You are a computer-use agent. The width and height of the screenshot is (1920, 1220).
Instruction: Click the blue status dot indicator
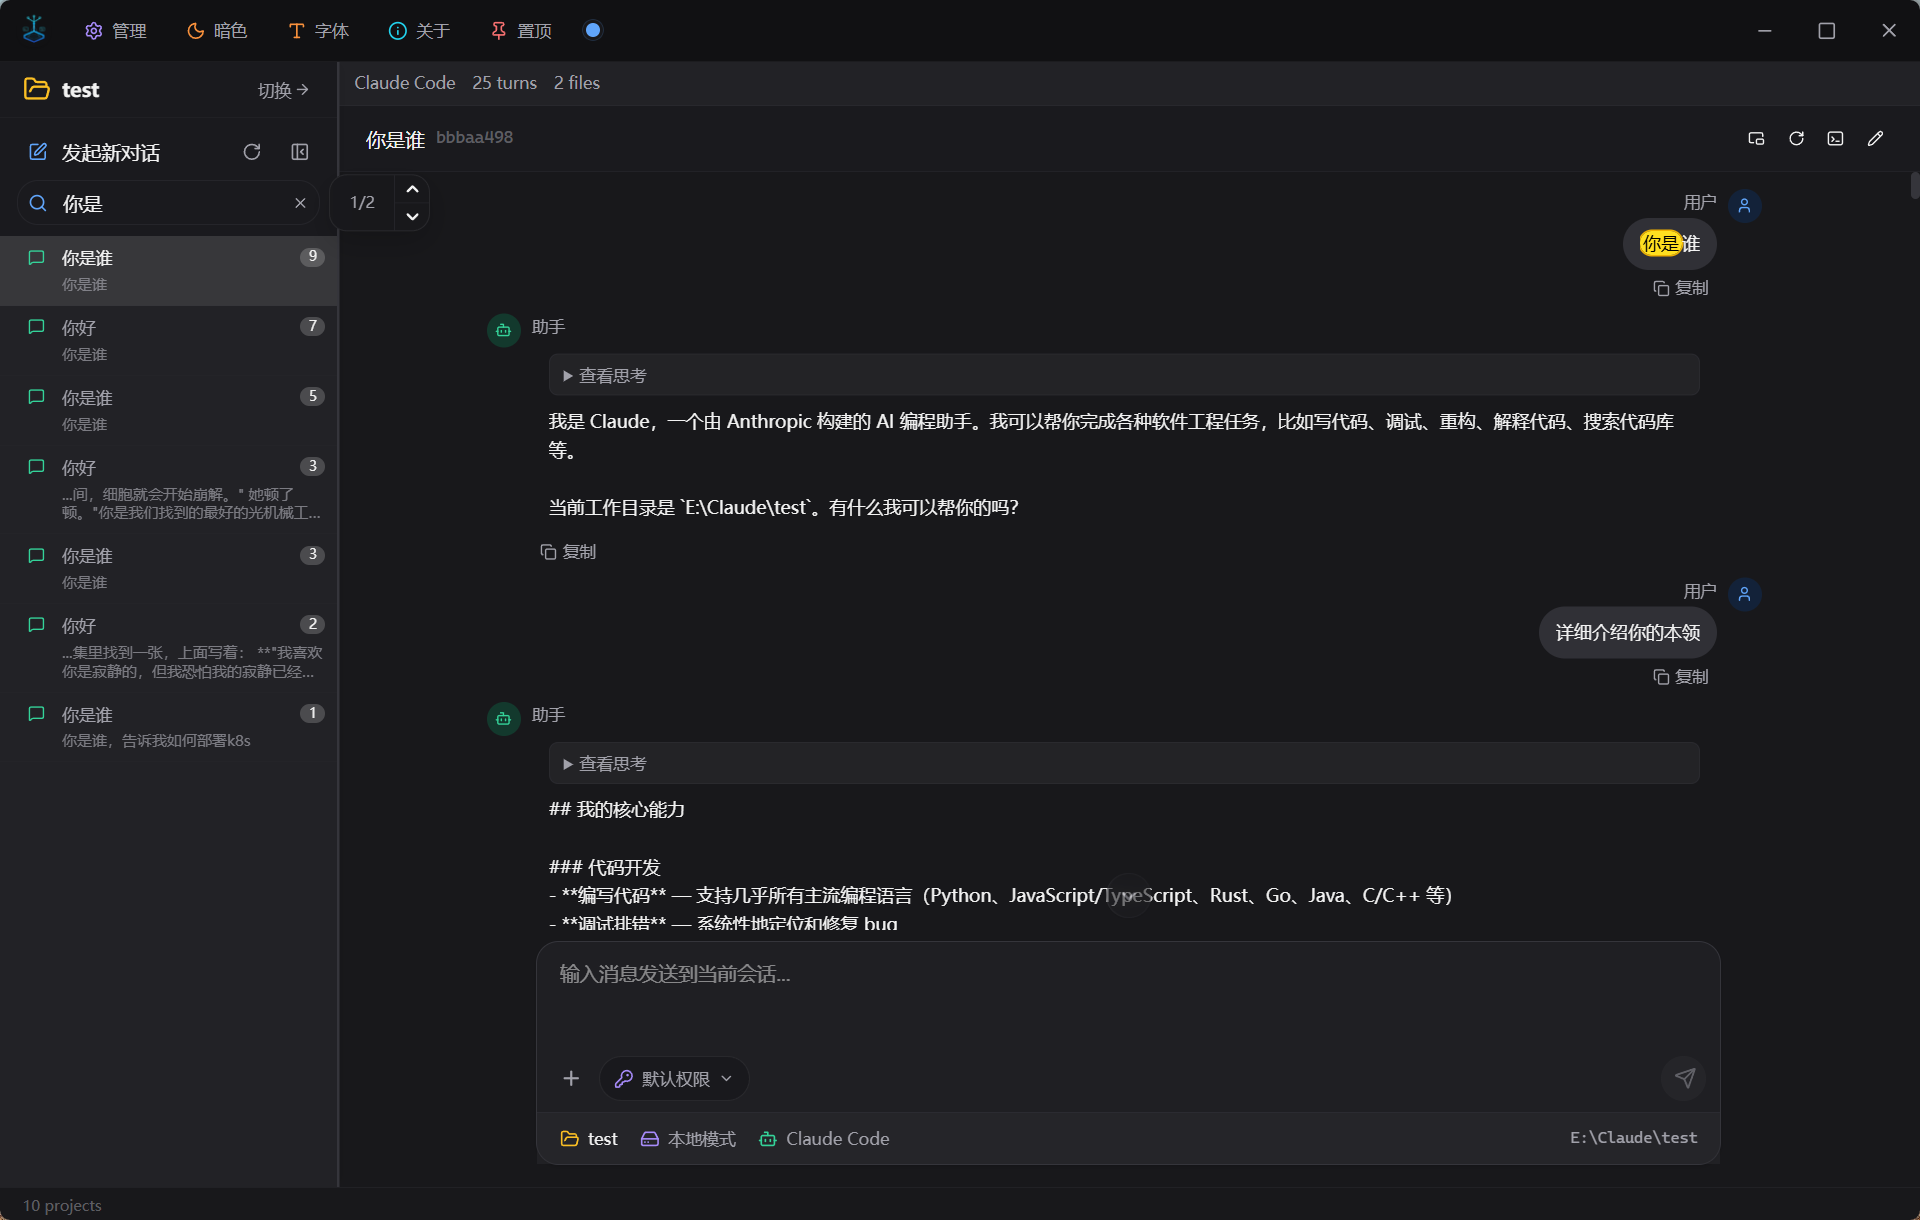pyautogui.click(x=593, y=30)
